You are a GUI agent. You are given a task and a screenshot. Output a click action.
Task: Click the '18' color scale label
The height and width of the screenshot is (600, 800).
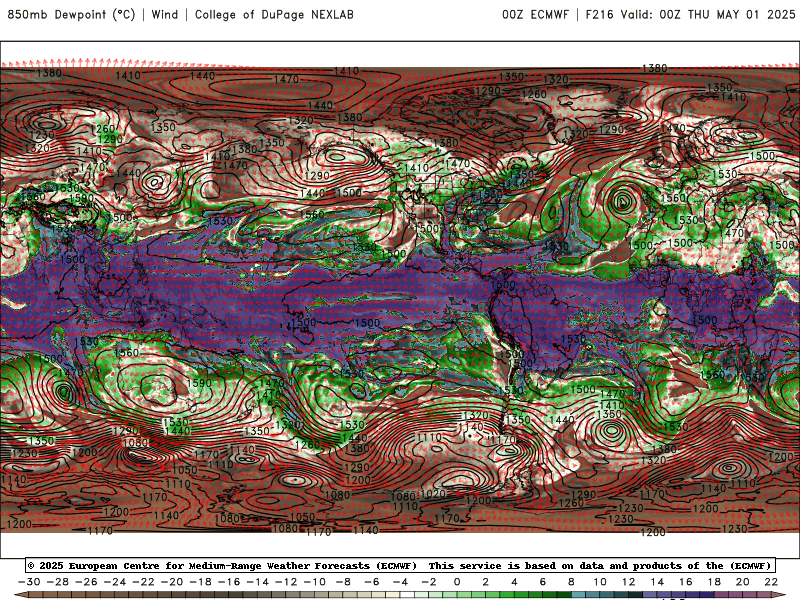pyautogui.click(x=714, y=582)
